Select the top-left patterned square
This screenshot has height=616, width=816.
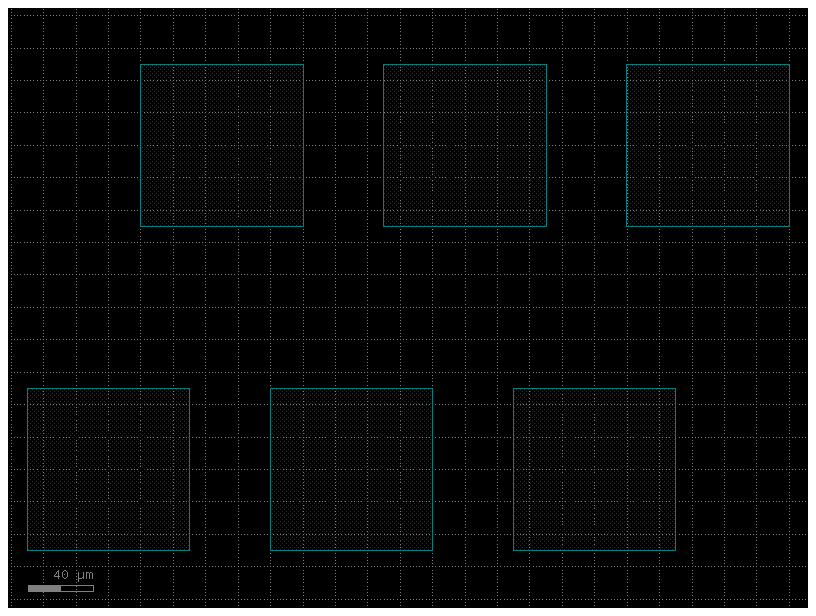(x=222, y=145)
